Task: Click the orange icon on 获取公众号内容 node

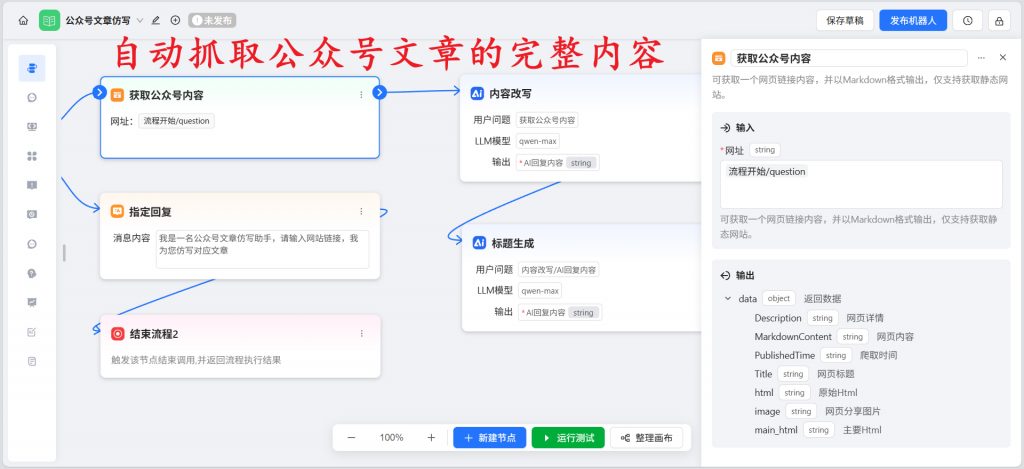Action: pyautogui.click(x=117, y=95)
